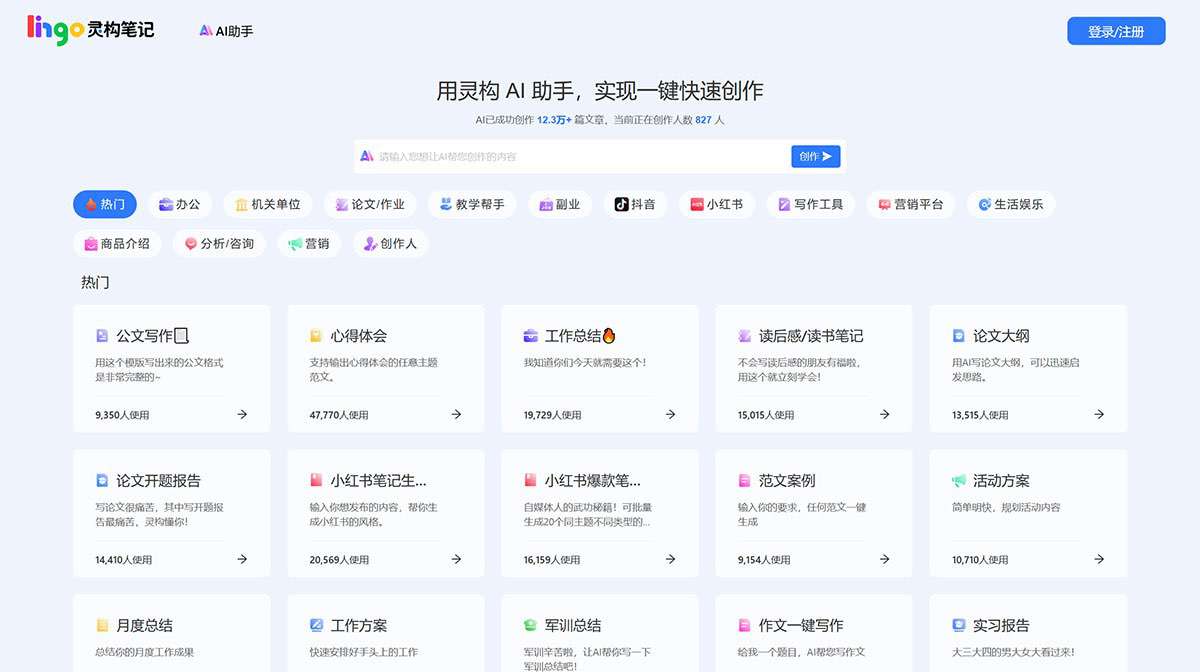Select the 小红书 category tab
This screenshot has width=1200, height=672.
(x=717, y=204)
